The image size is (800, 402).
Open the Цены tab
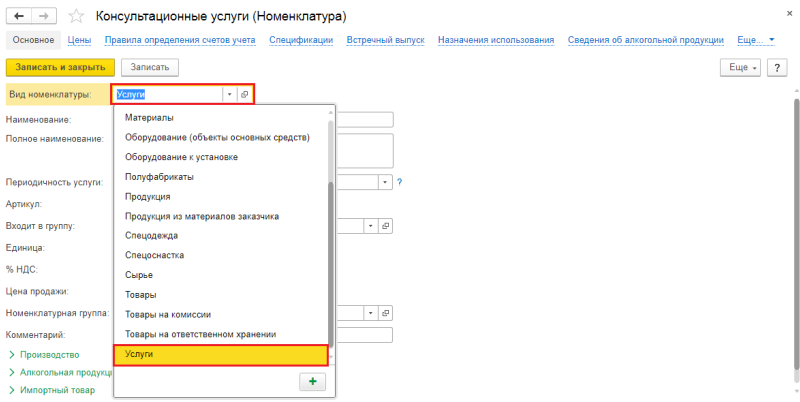[x=79, y=40]
